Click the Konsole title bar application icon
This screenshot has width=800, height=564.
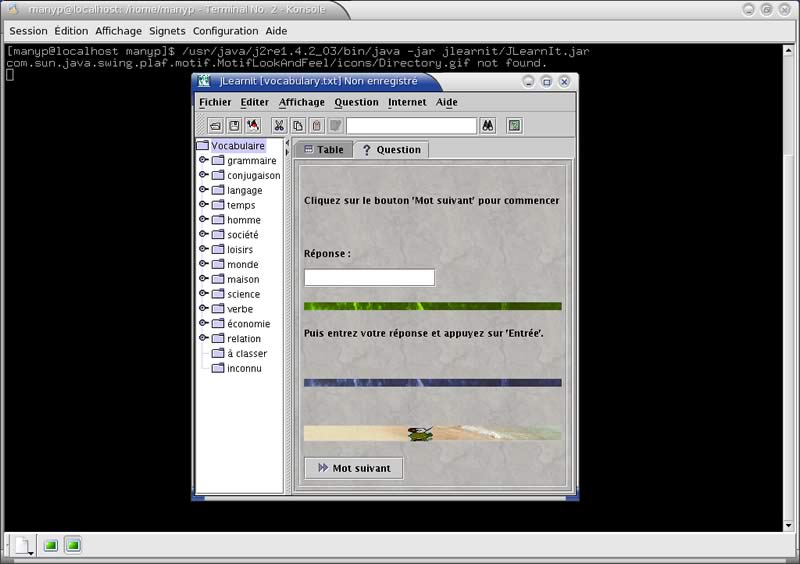[x=13, y=9]
